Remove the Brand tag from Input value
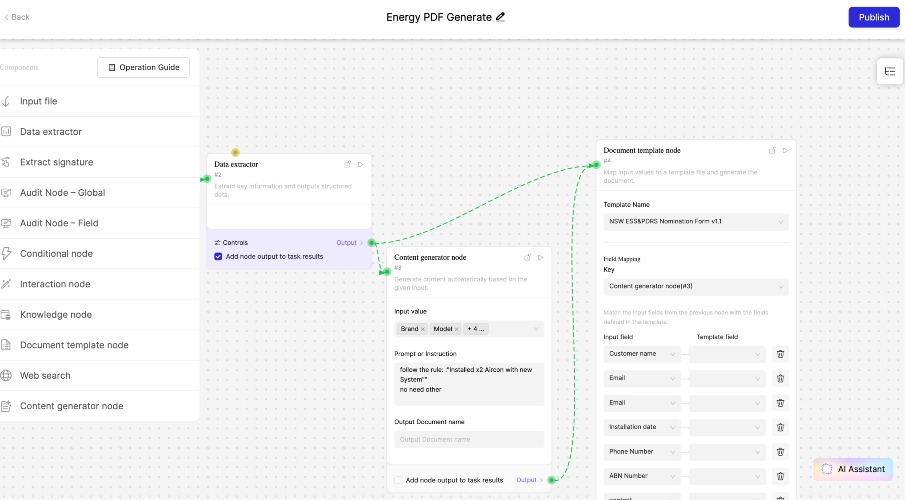The height and width of the screenshot is (500, 905). (x=422, y=329)
